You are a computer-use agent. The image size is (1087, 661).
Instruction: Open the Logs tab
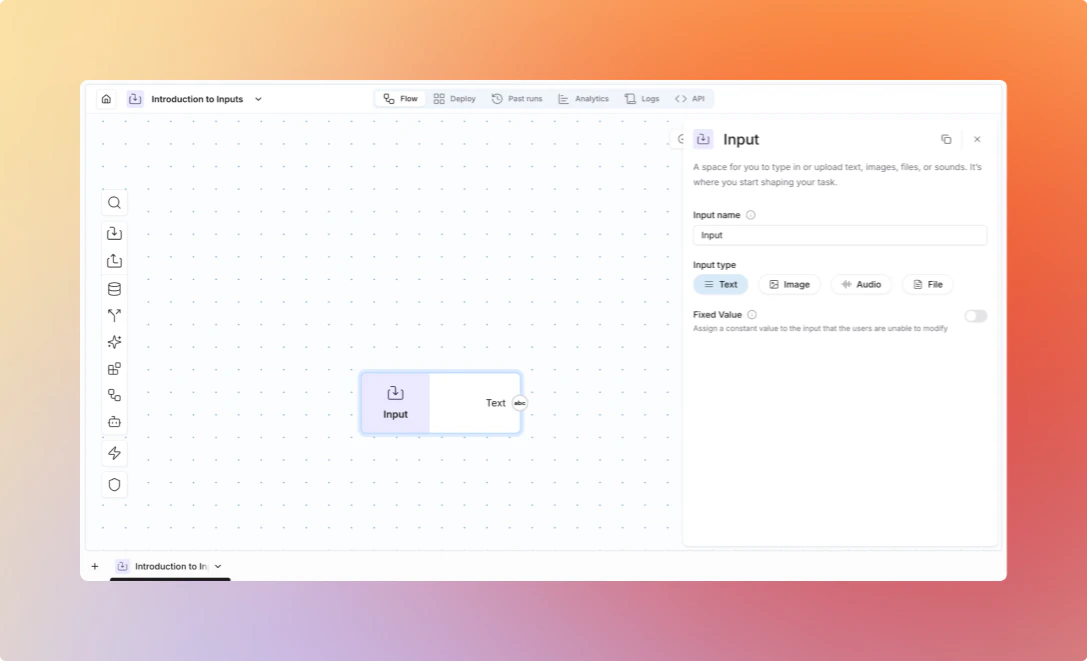tap(642, 99)
